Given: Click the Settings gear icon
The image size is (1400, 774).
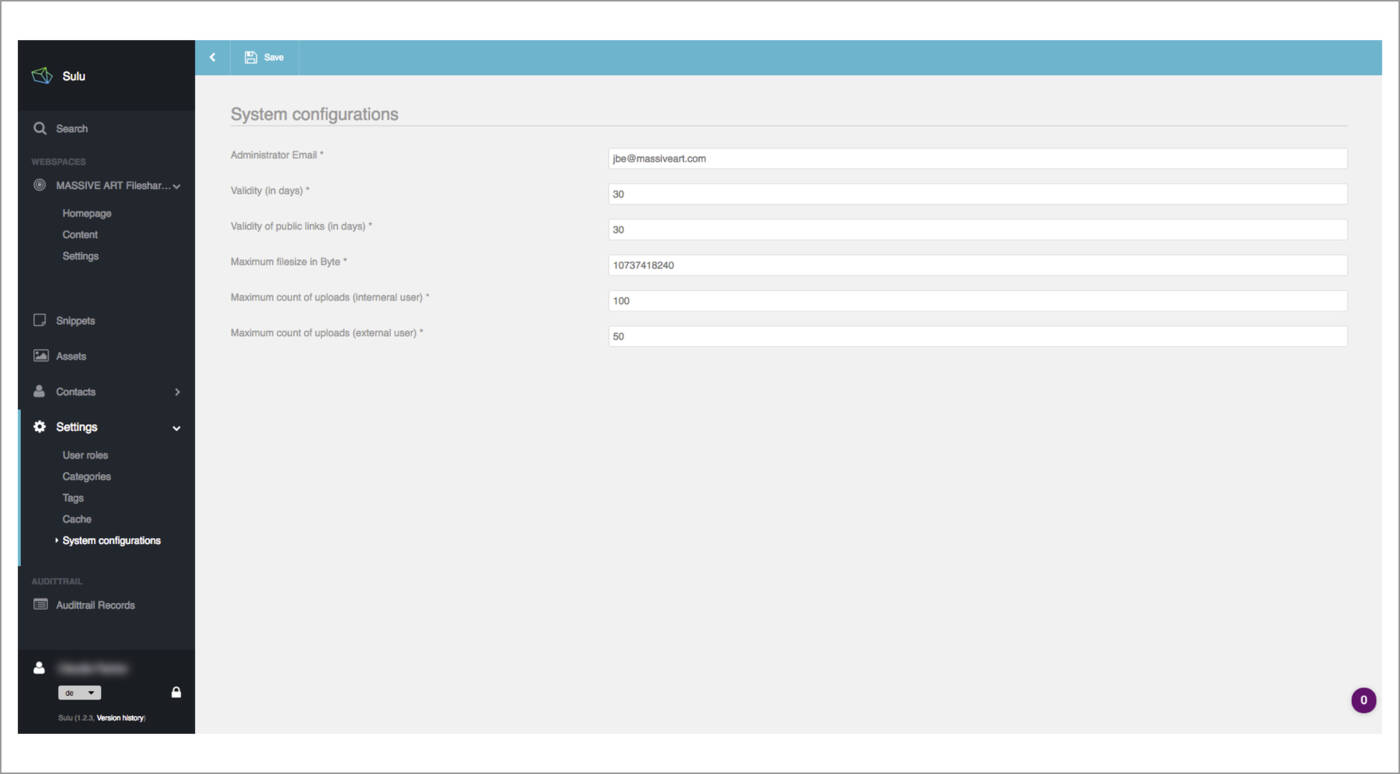Looking at the screenshot, I should (40, 427).
